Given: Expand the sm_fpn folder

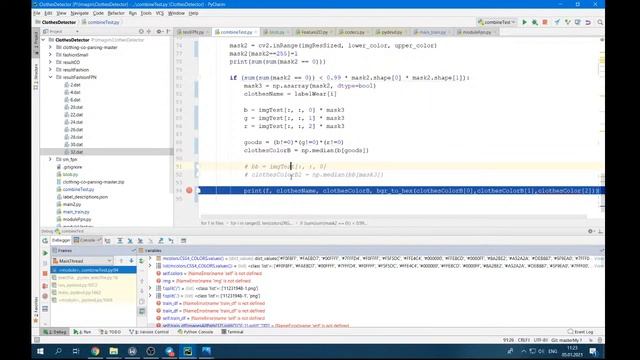Looking at the screenshot, I should click(x=51, y=159).
